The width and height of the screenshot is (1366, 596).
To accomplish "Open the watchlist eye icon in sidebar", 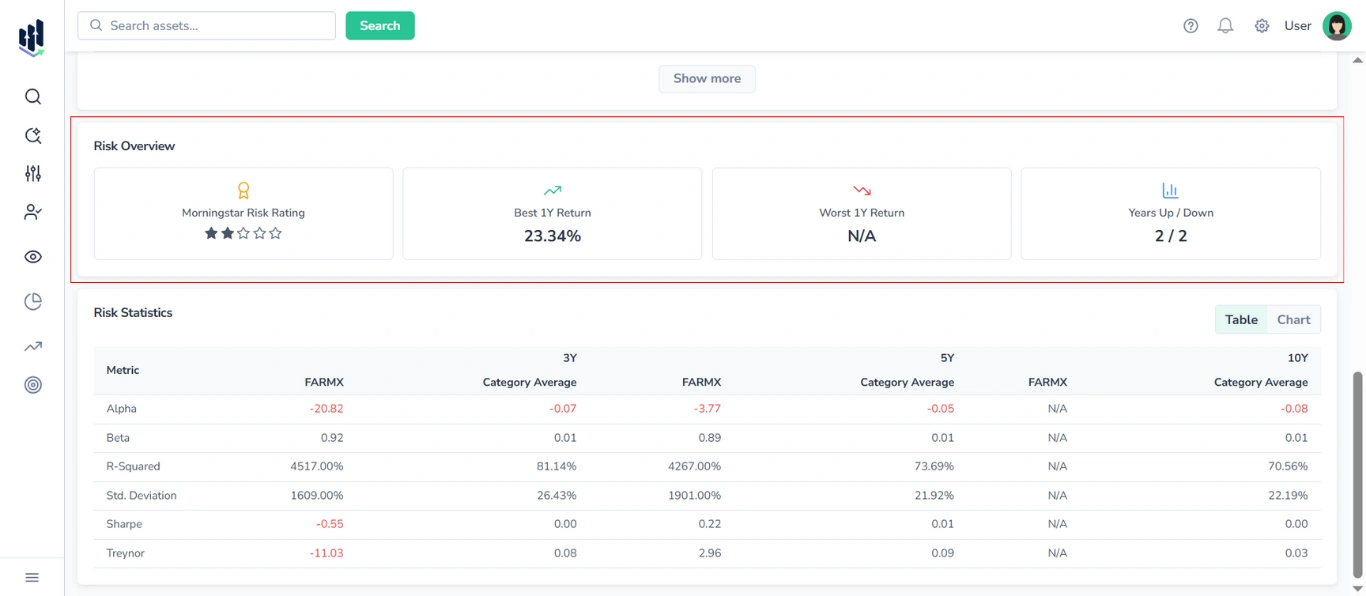I will tap(32, 256).
